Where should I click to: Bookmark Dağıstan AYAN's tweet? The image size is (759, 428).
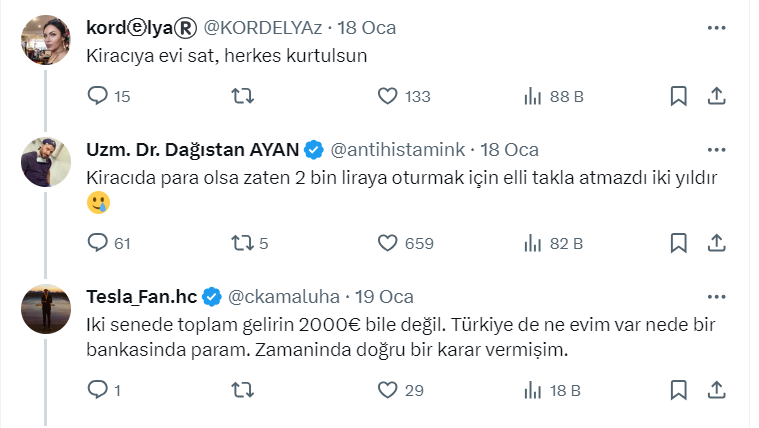point(678,242)
